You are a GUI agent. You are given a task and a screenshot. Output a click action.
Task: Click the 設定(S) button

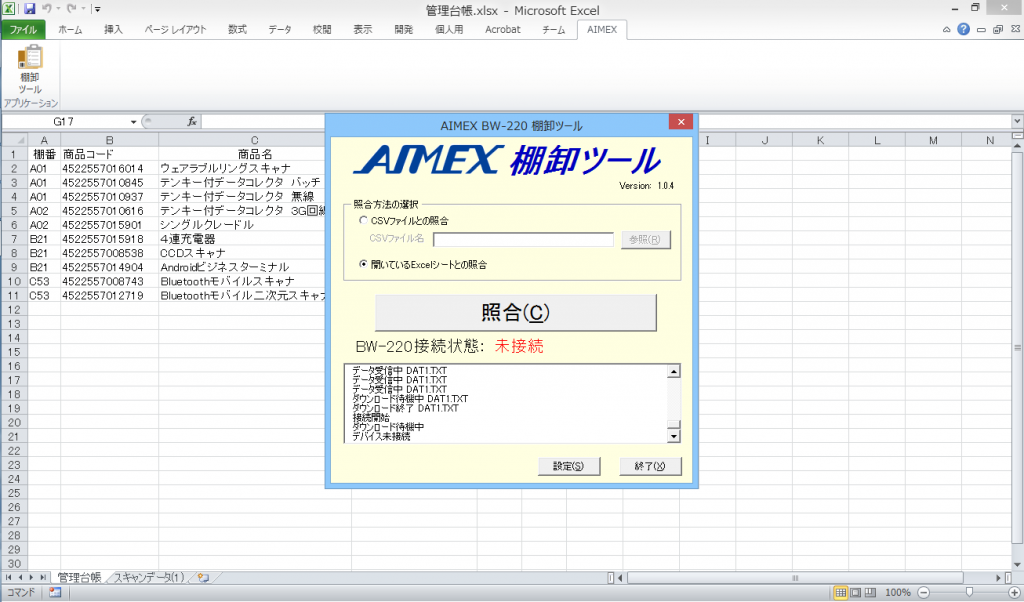coord(568,466)
